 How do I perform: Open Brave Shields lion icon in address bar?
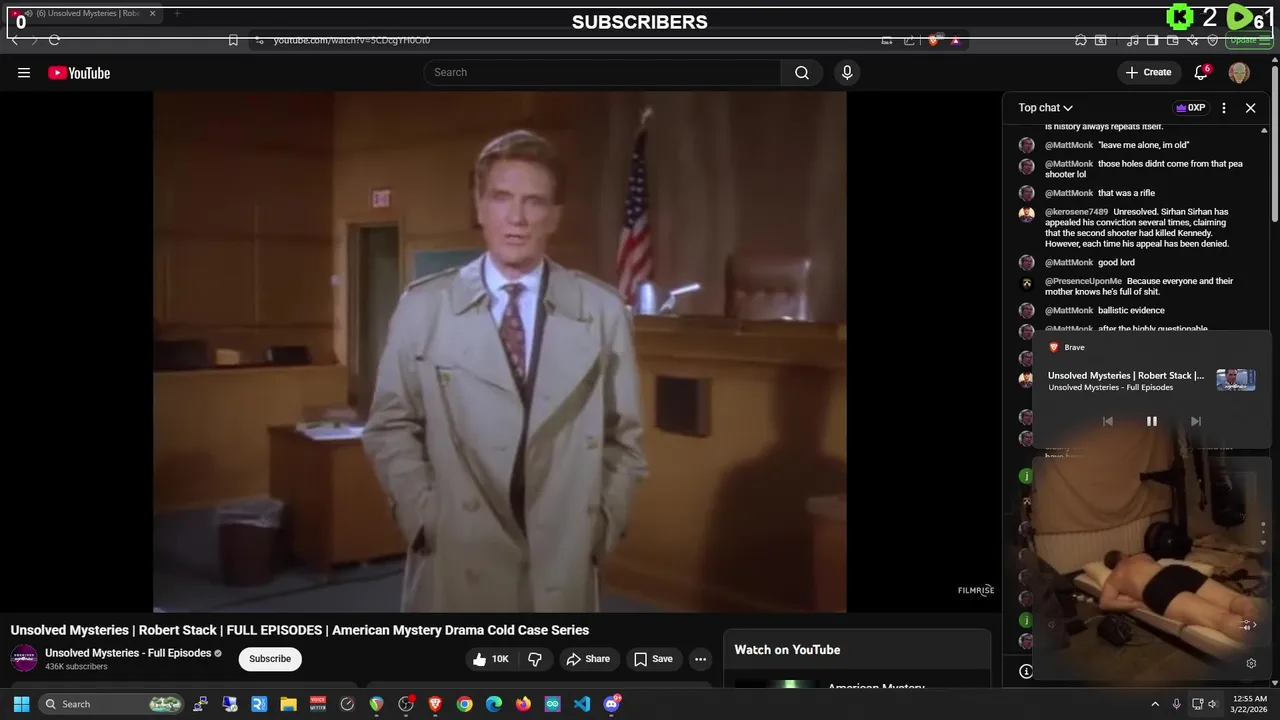(934, 40)
